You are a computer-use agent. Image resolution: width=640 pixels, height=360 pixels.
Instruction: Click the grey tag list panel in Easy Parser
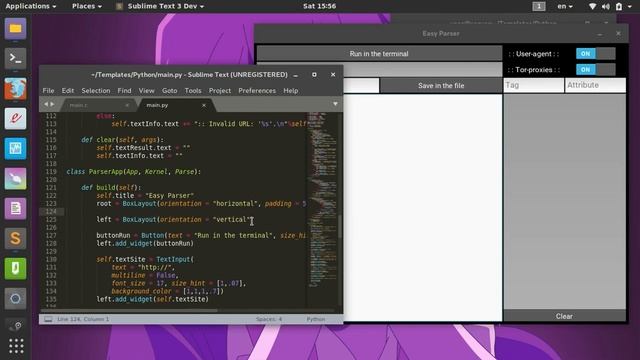point(564,201)
